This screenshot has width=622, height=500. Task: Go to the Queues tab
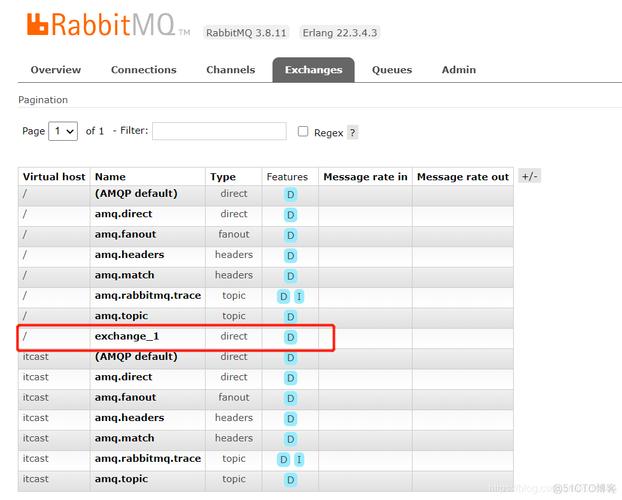point(392,70)
